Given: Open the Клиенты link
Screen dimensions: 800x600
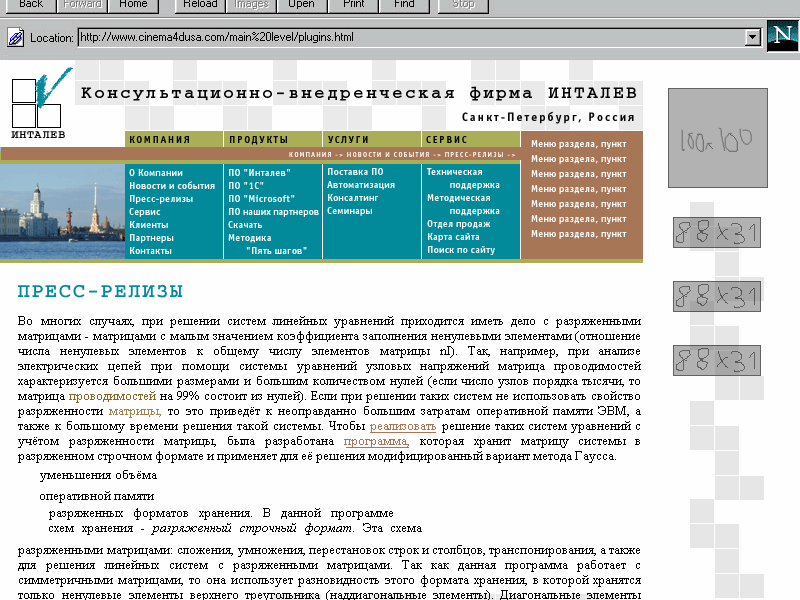Looking at the screenshot, I should pyautogui.click(x=148, y=225).
